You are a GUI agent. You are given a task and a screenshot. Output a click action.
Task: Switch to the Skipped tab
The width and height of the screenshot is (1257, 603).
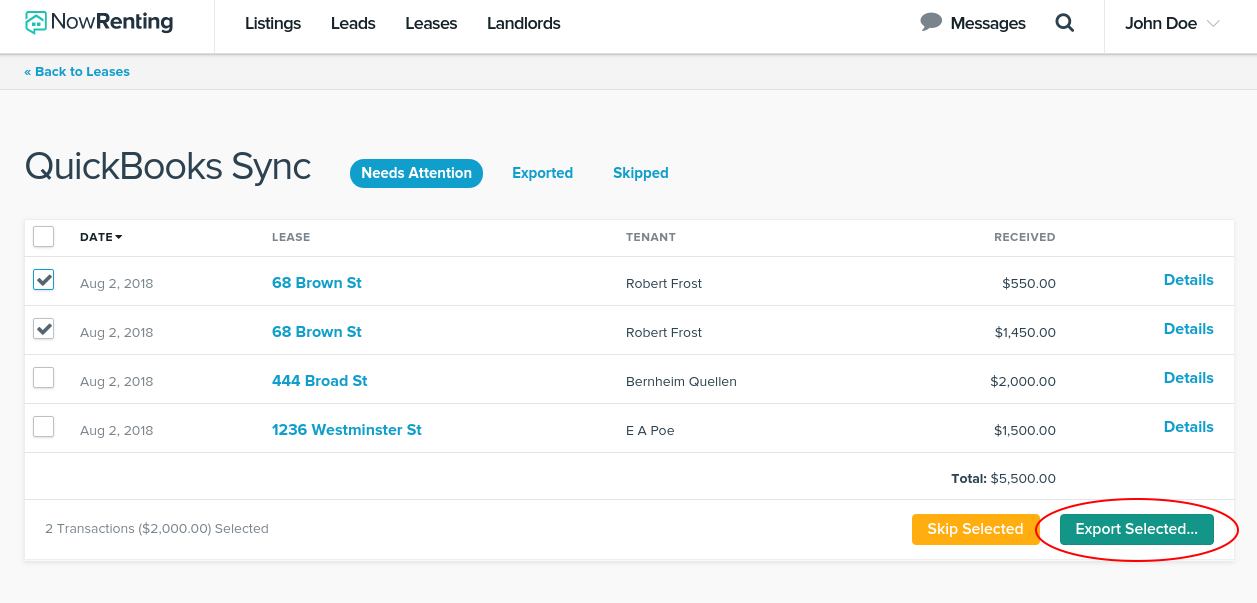[640, 173]
